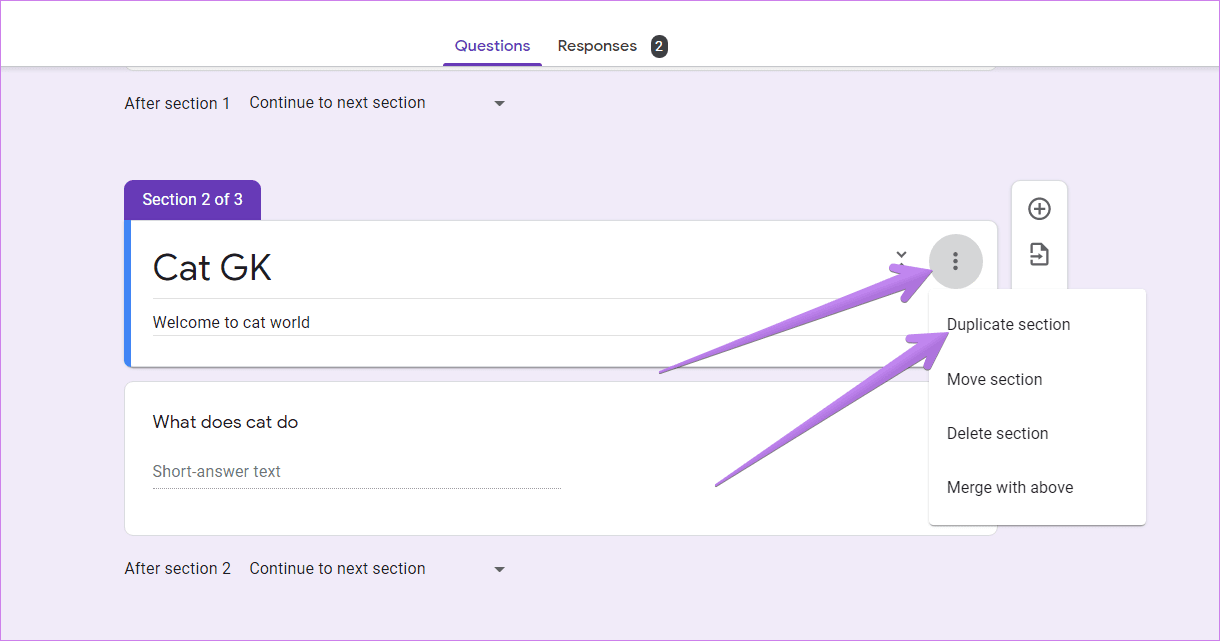Open the Responses tab
The height and width of the screenshot is (641, 1220).
(597, 46)
